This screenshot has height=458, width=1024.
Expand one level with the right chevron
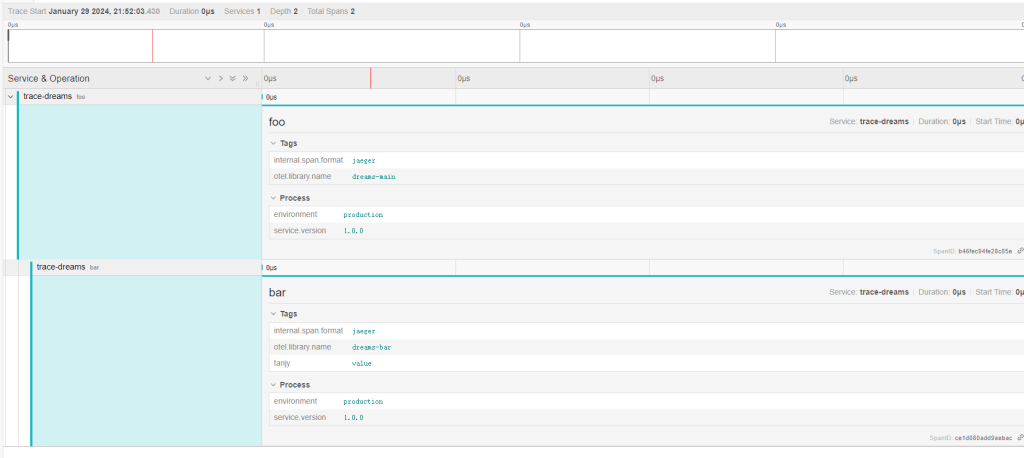pyautogui.click(x=220, y=78)
